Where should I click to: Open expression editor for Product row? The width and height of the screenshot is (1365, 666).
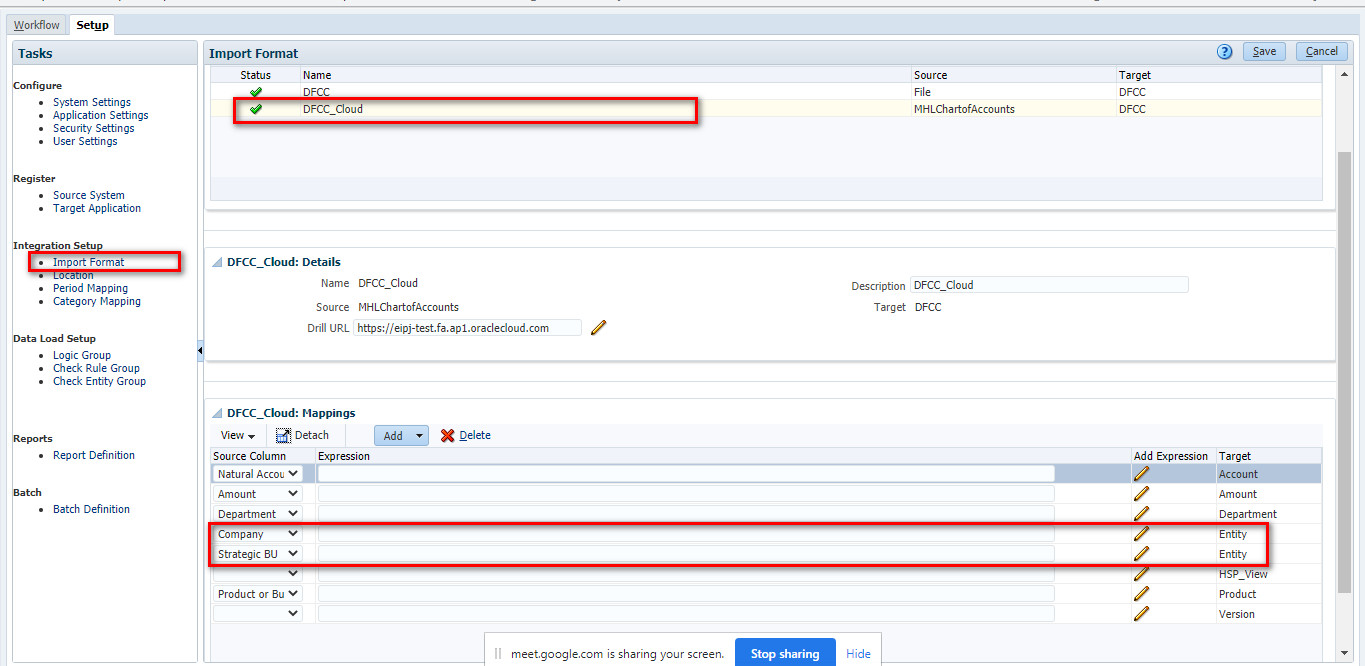click(x=1141, y=594)
